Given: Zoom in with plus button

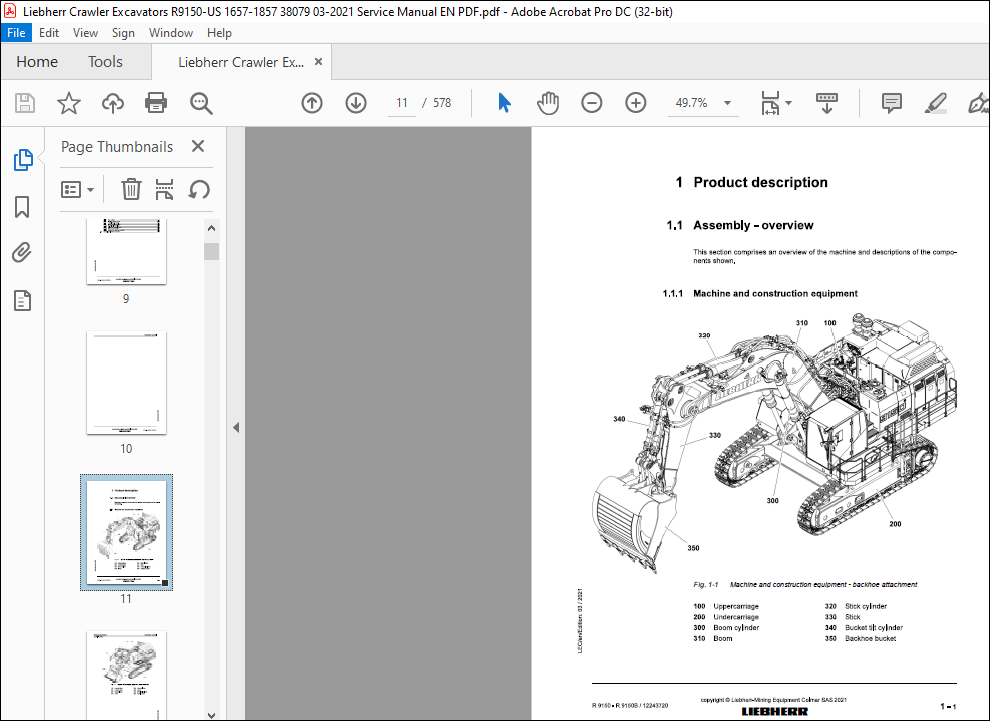Looking at the screenshot, I should pos(636,103).
